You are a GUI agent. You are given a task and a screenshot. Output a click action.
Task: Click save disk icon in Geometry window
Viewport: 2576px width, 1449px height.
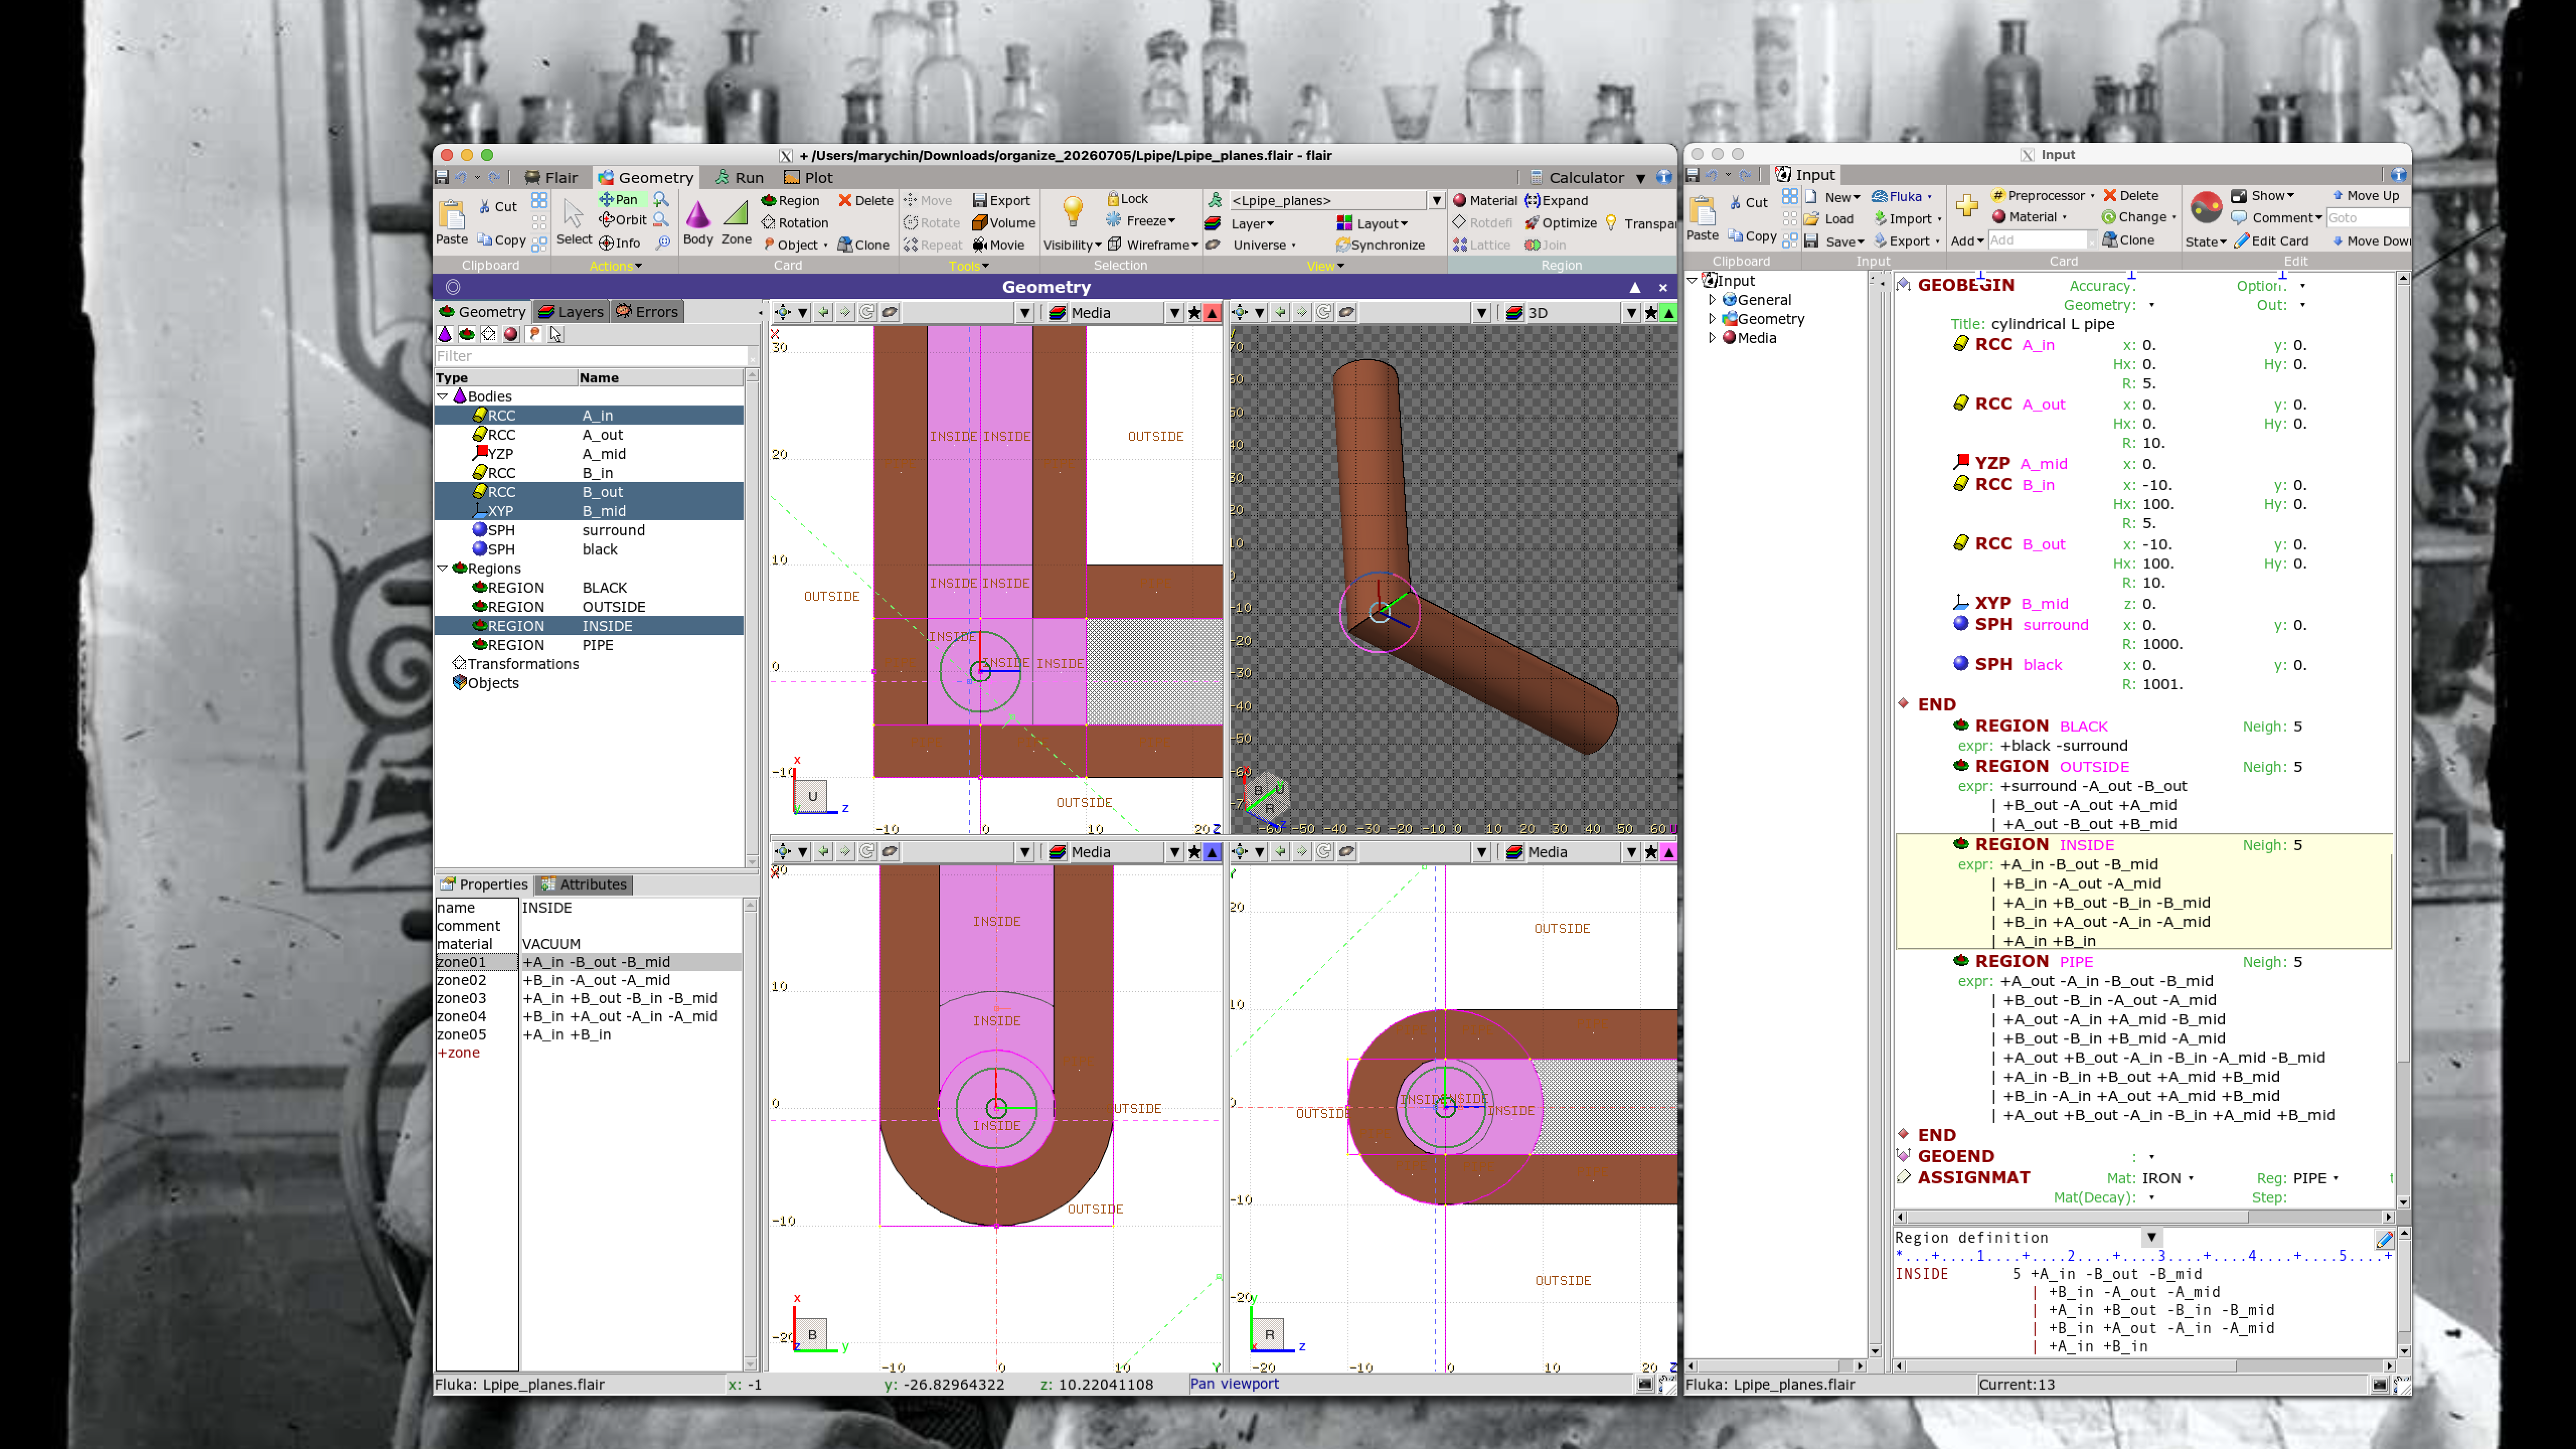442,177
